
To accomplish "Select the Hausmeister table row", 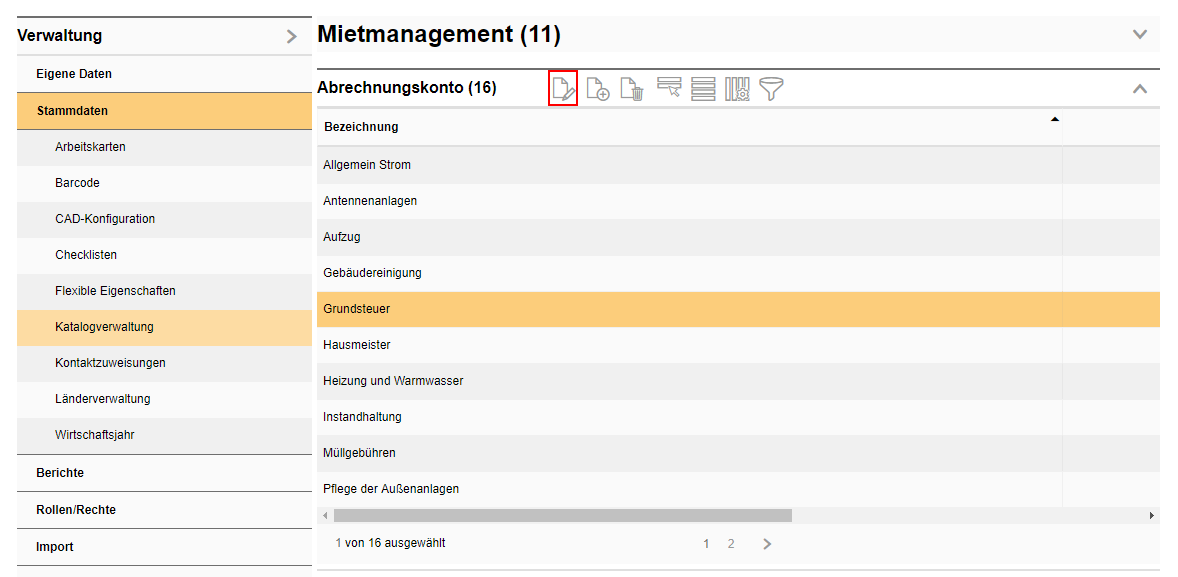I will (357, 345).
